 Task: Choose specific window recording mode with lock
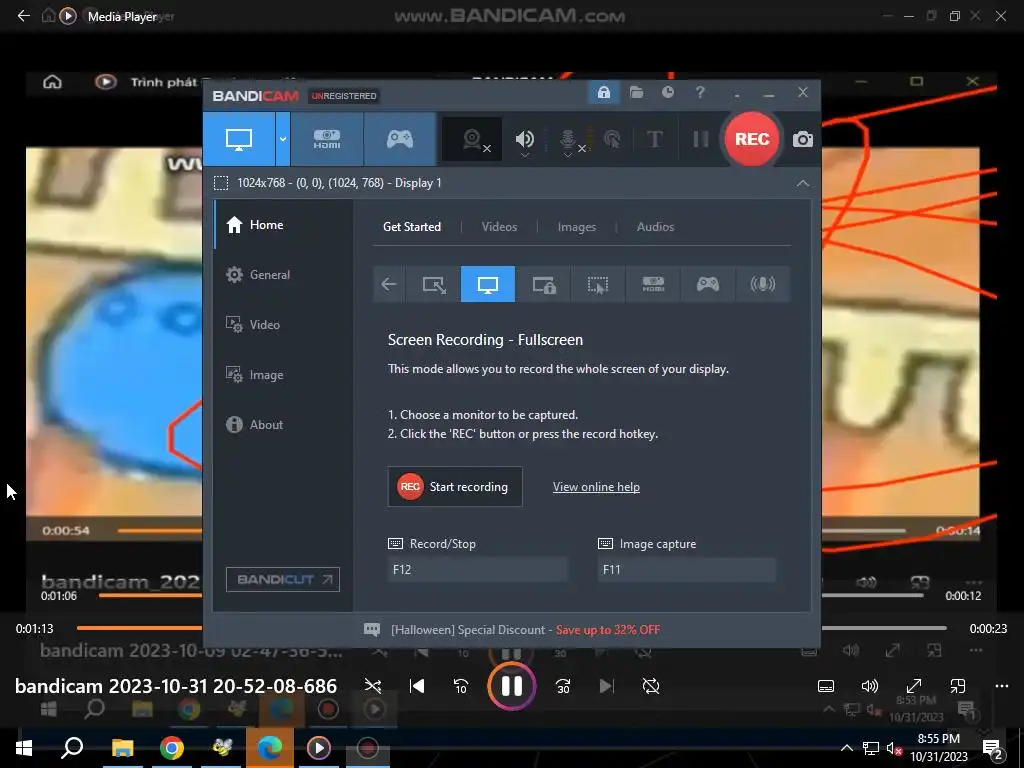543,284
